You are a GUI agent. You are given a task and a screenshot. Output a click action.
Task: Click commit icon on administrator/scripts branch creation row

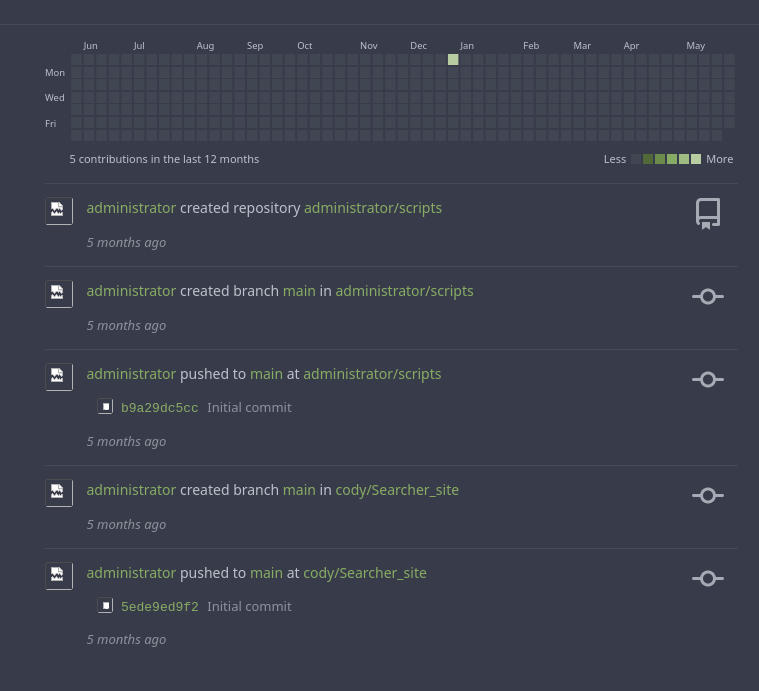click(x=708, y=296)
